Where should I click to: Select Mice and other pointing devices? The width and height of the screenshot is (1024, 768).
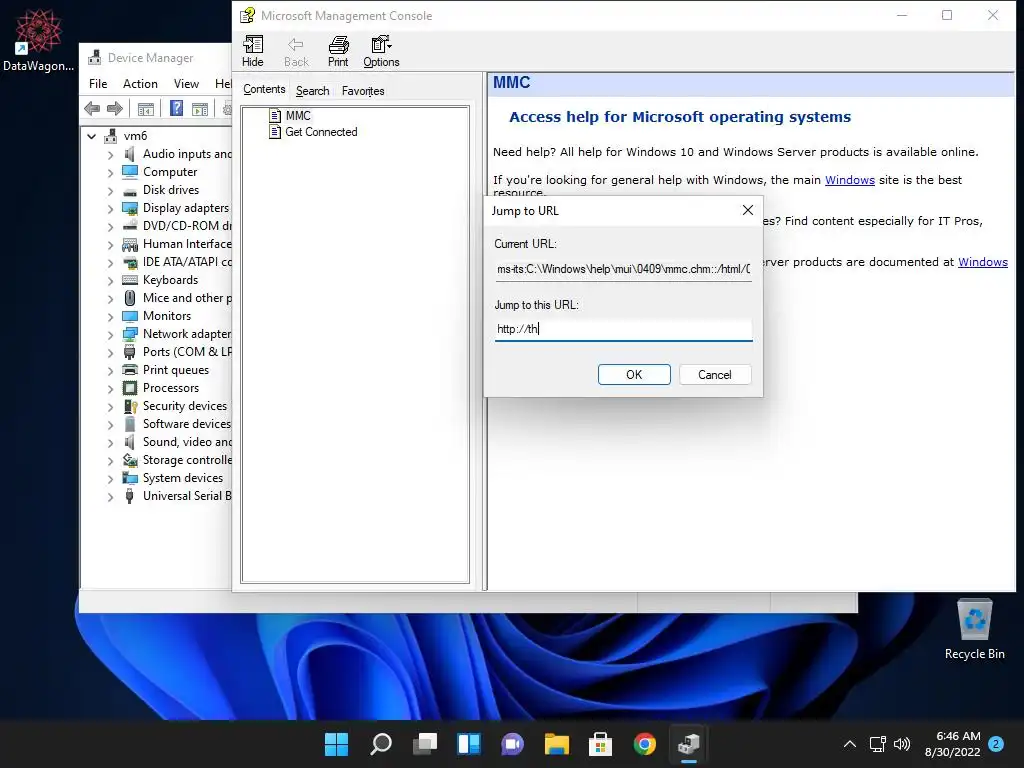[187, 298]
